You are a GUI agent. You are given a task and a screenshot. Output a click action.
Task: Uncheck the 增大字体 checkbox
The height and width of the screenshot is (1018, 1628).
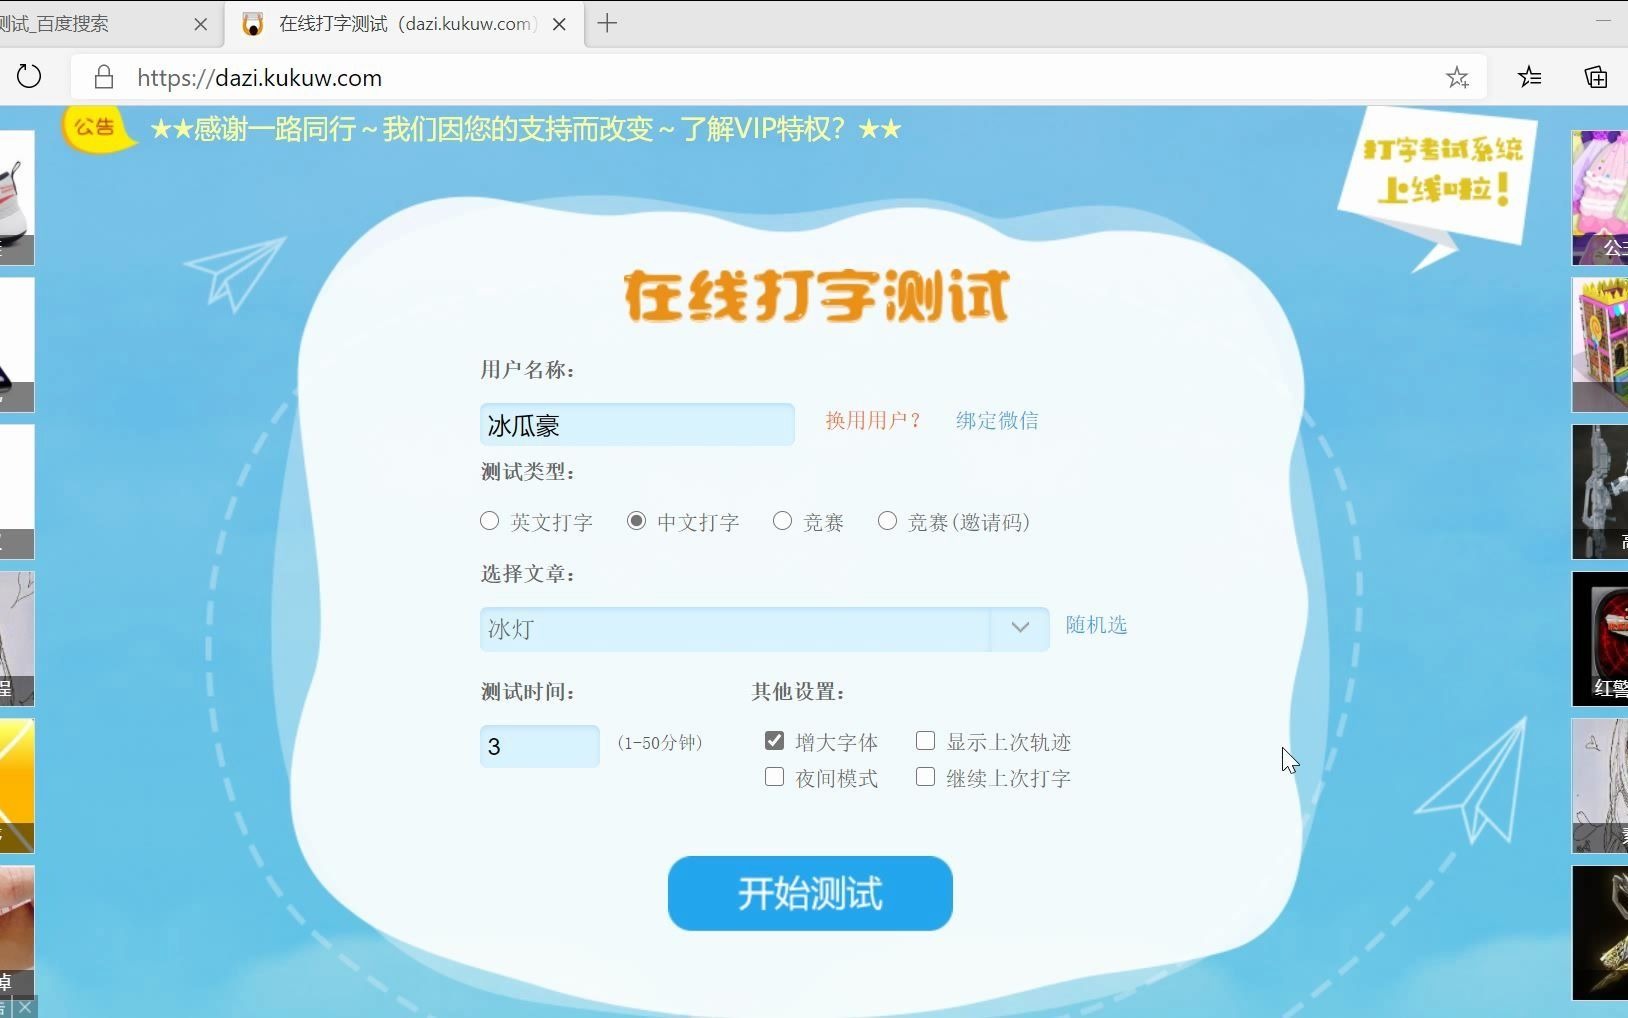(774, 740)
